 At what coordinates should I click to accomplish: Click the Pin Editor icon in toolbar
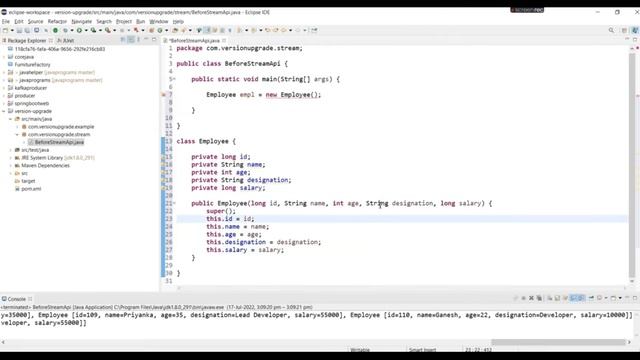coord(314,30)
